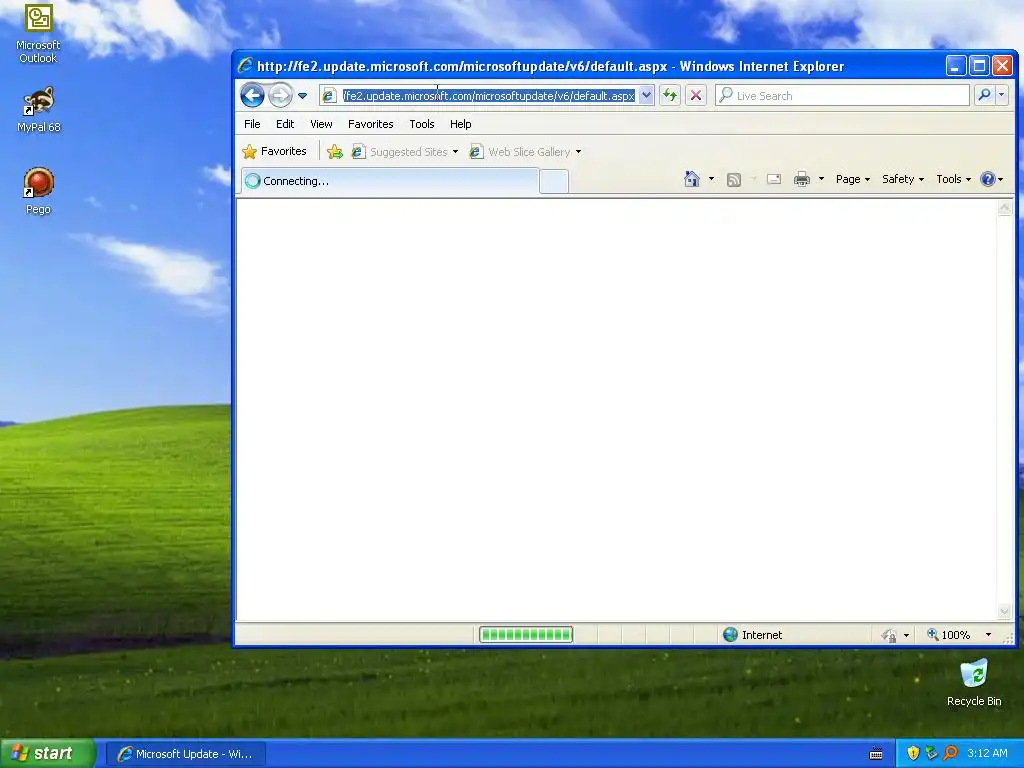Open the Safety command bar menu
This screenshot has height=768, width=1024.
point(903,179)
